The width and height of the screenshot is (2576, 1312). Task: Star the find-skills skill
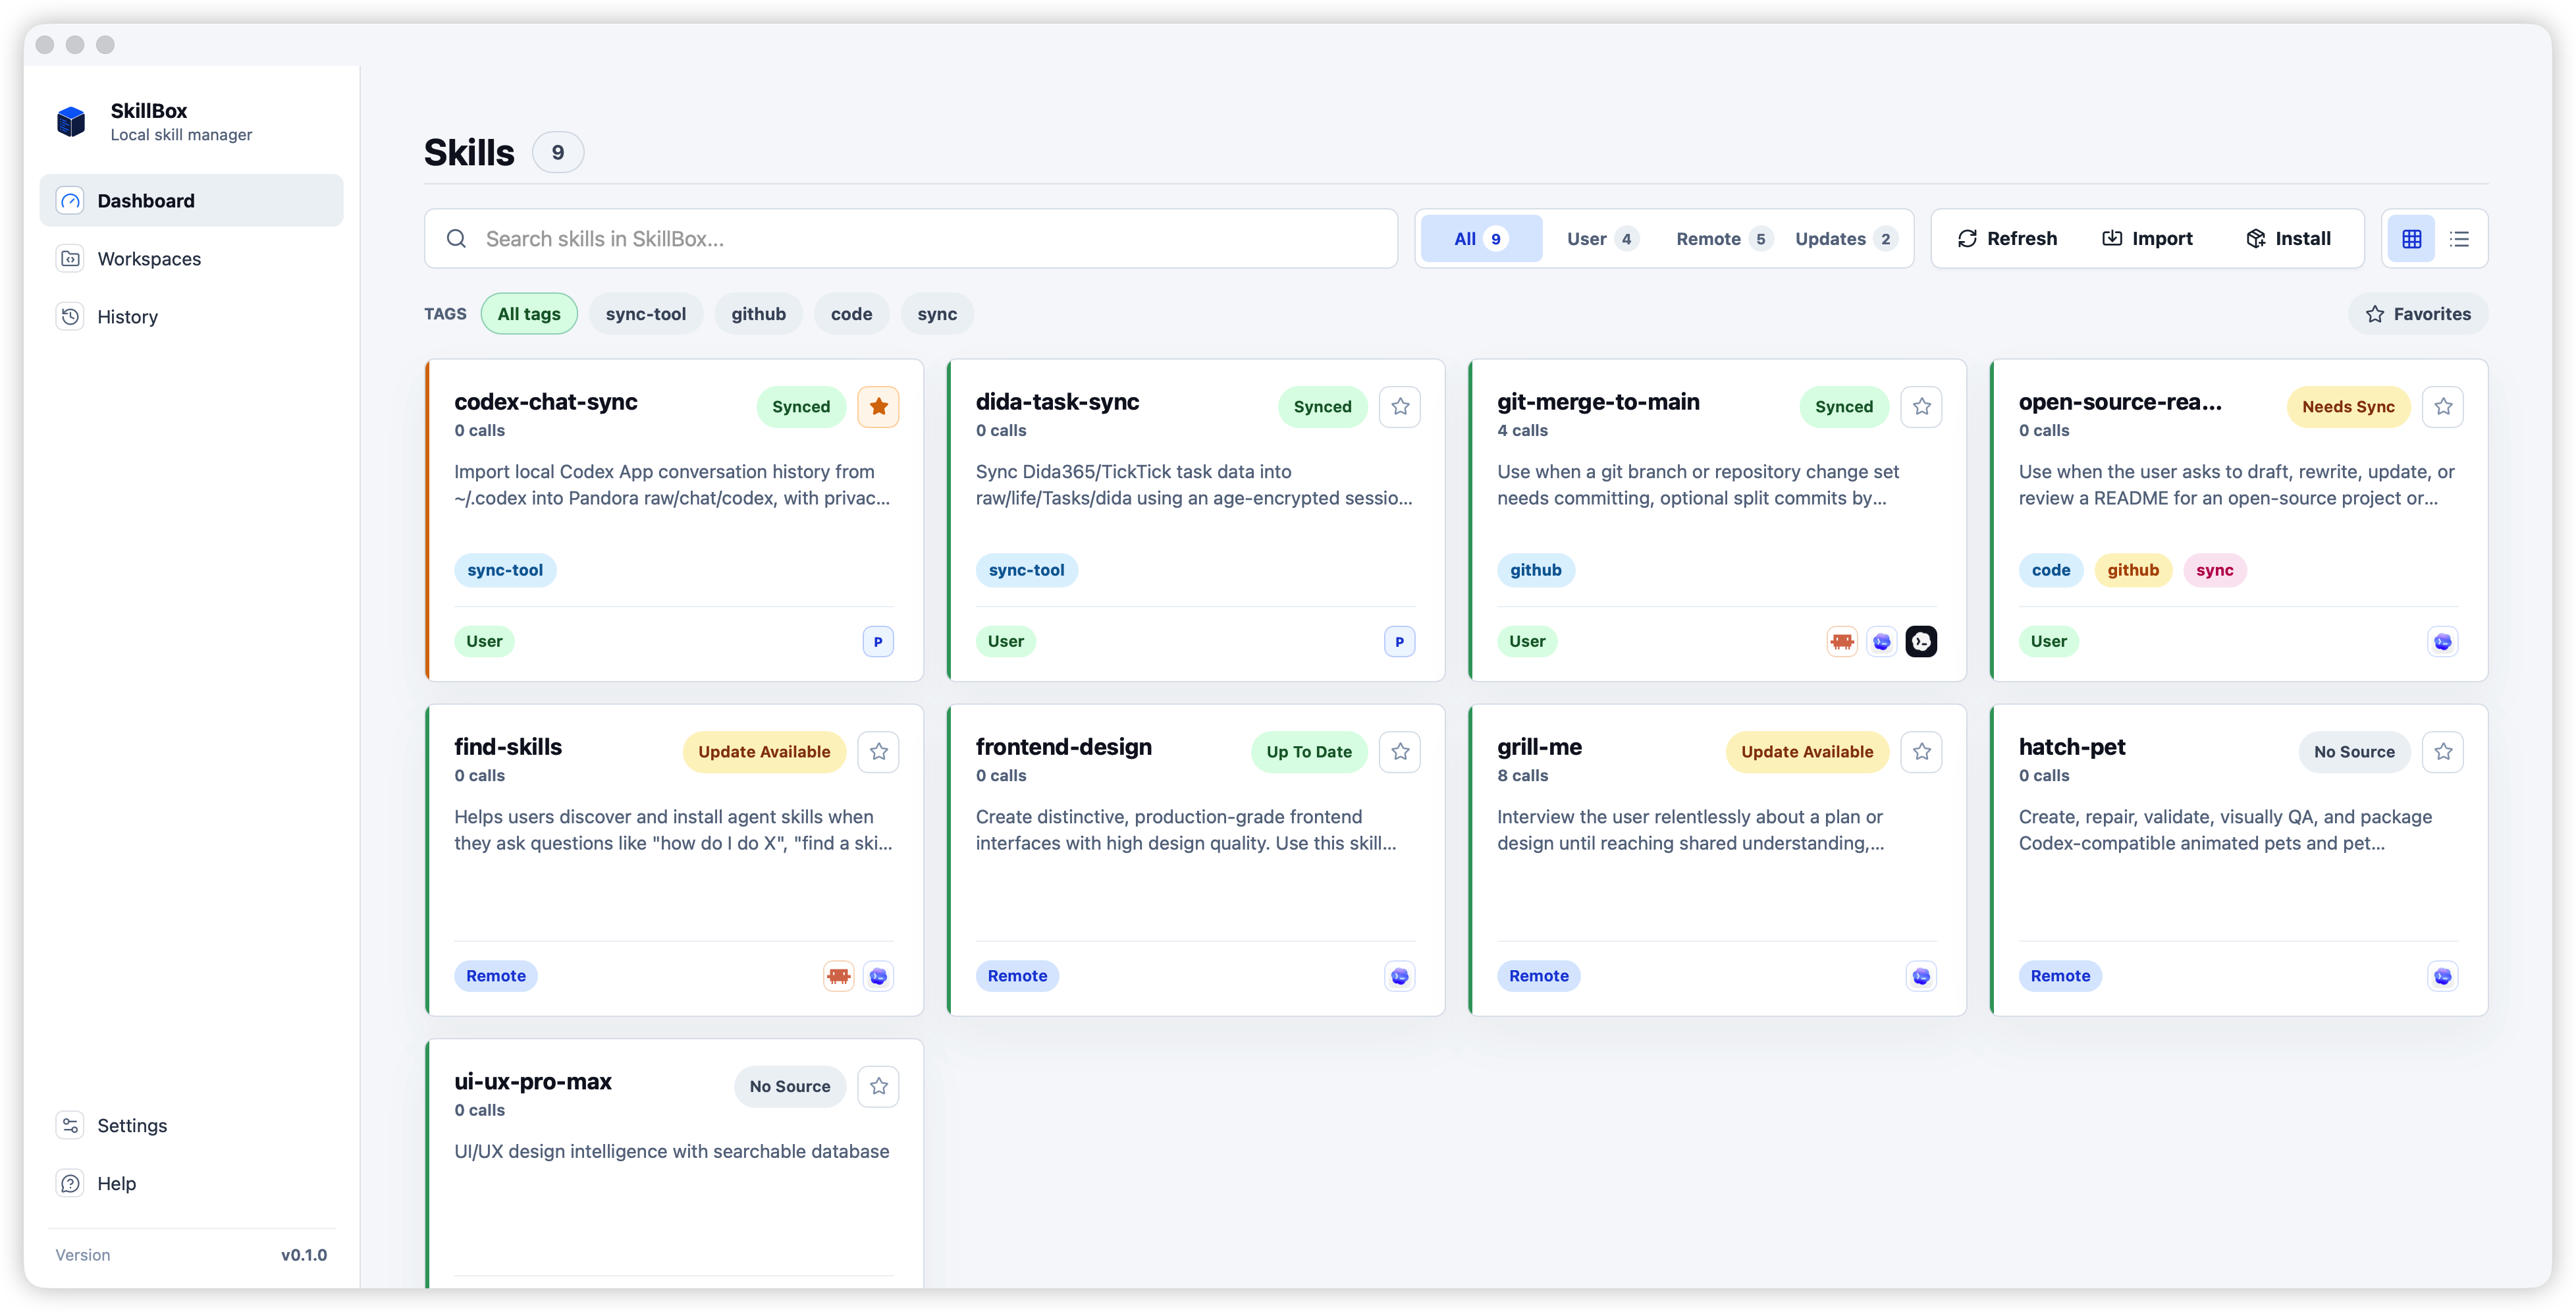878,752
